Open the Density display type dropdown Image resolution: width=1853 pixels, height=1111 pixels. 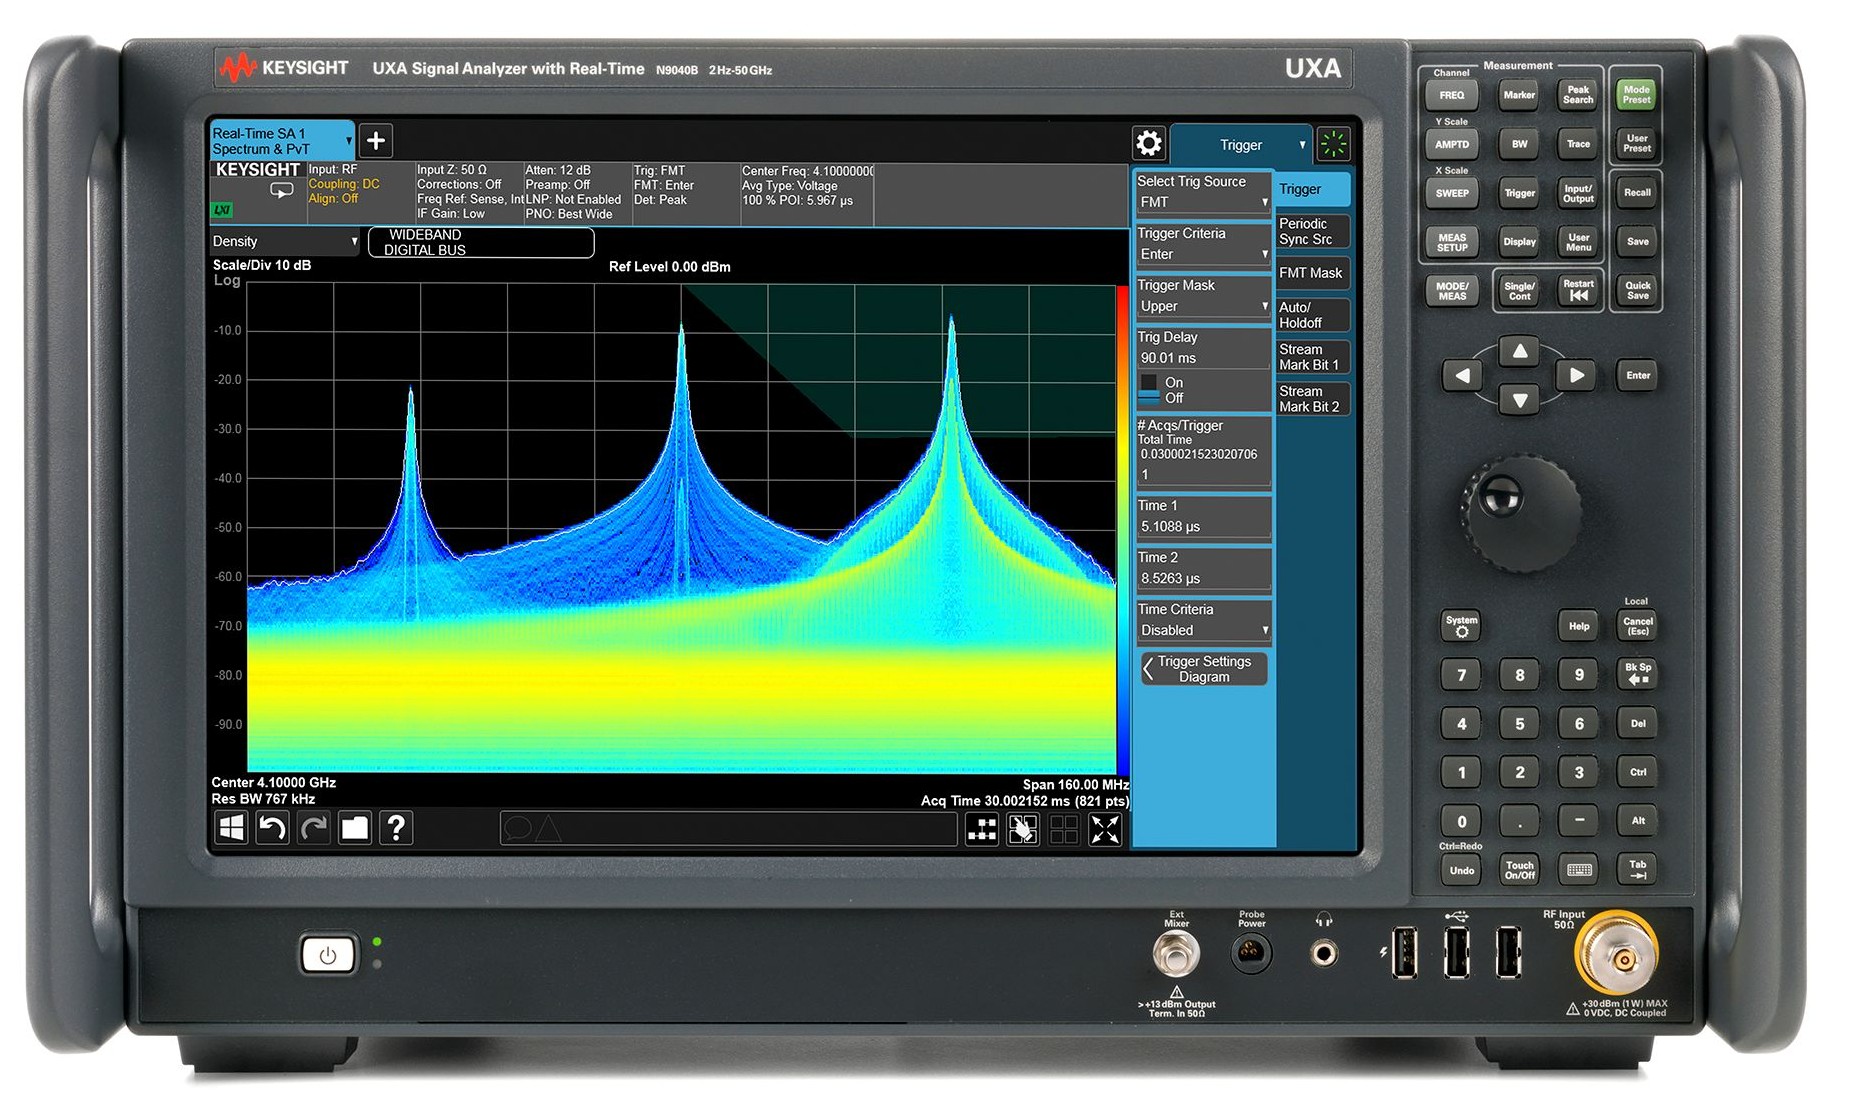(x=283, y=241)
